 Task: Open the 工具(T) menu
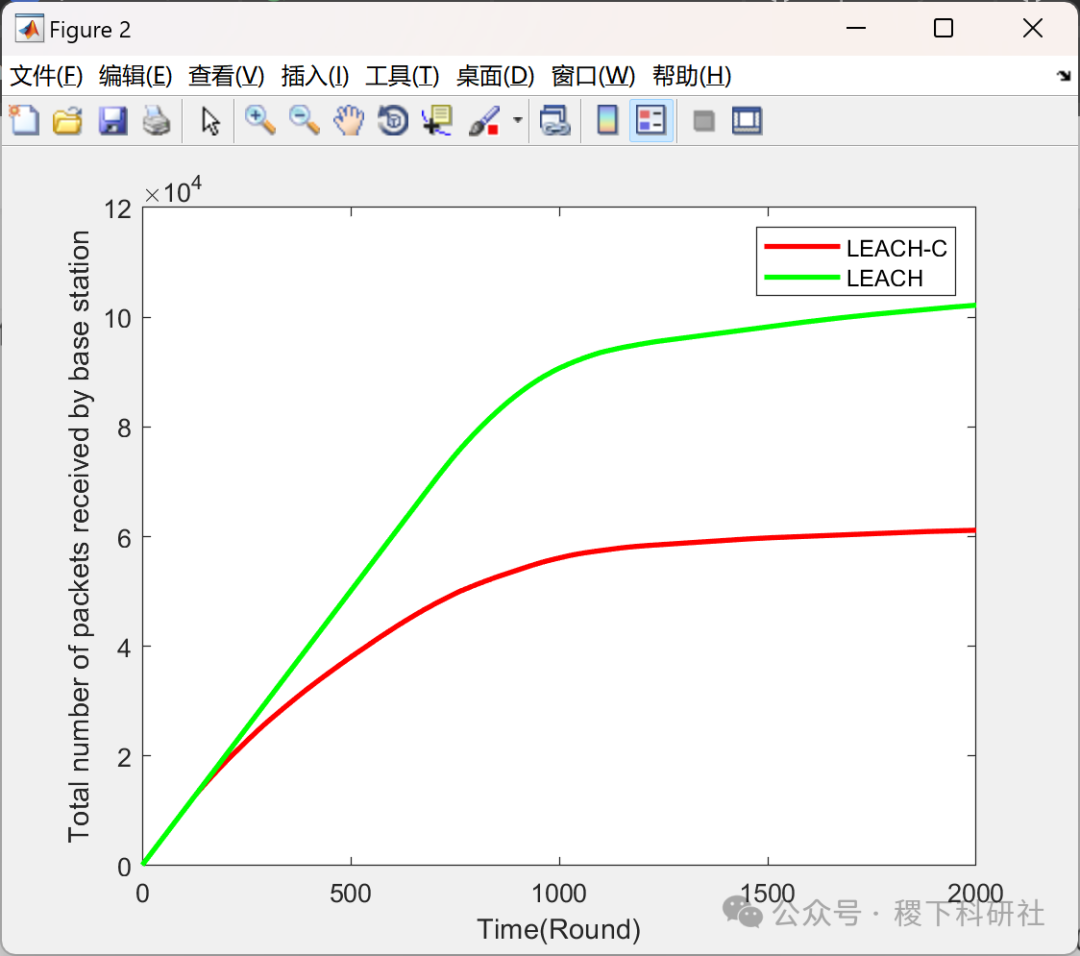[x=402, y=76]
